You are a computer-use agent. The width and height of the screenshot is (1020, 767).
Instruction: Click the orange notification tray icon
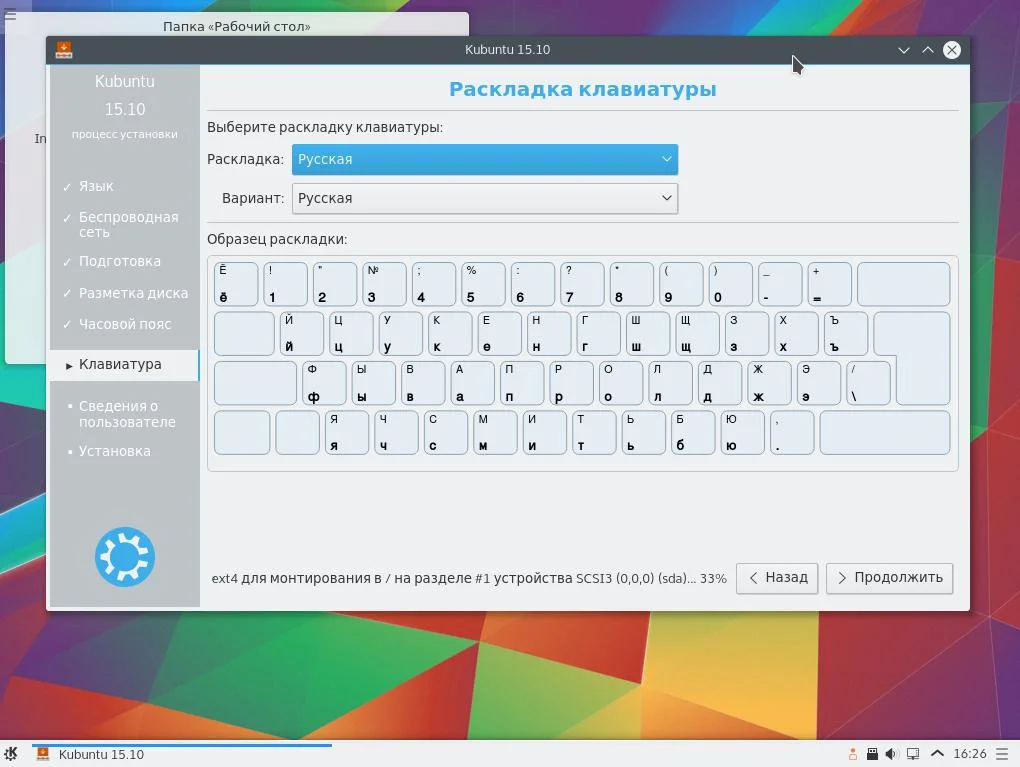(852, 754)
